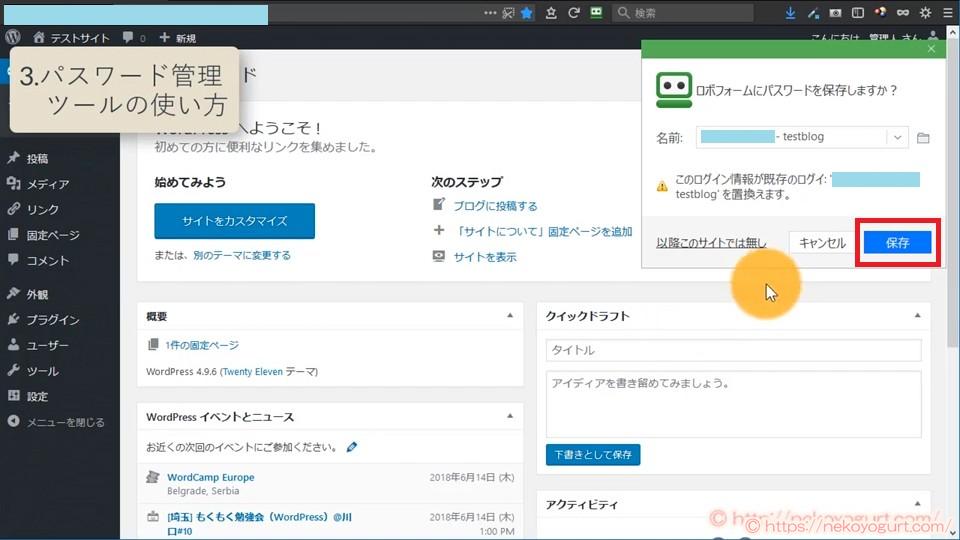Open the プラグイン menu in sidebar
Screen dimensions: 960x540
click(x=52, y=320)
